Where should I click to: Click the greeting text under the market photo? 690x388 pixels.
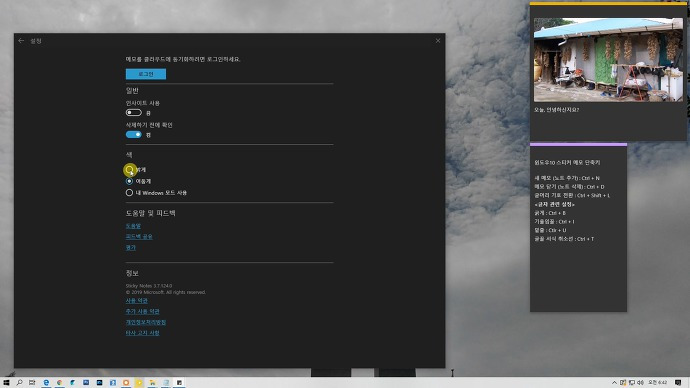click(557, 110)
